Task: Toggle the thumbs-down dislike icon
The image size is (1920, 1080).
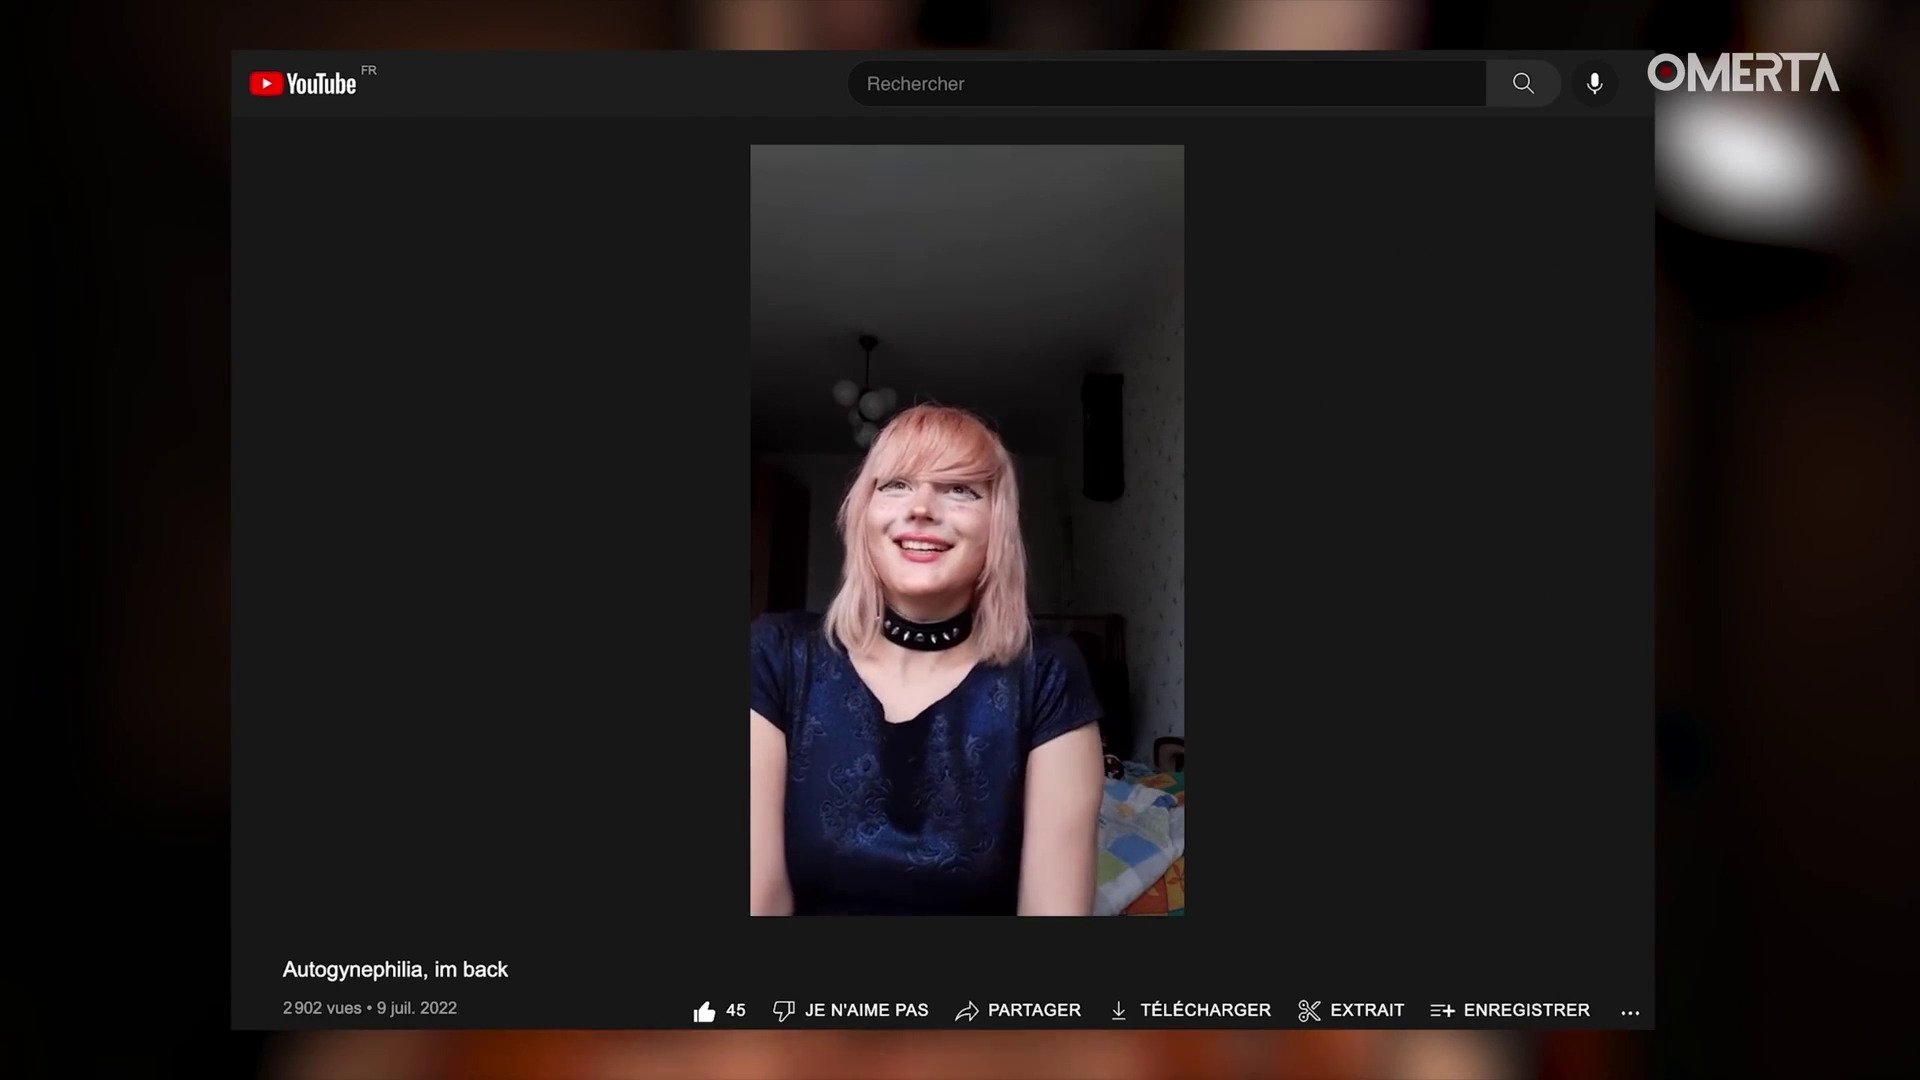Action: tap(783, 1012)
